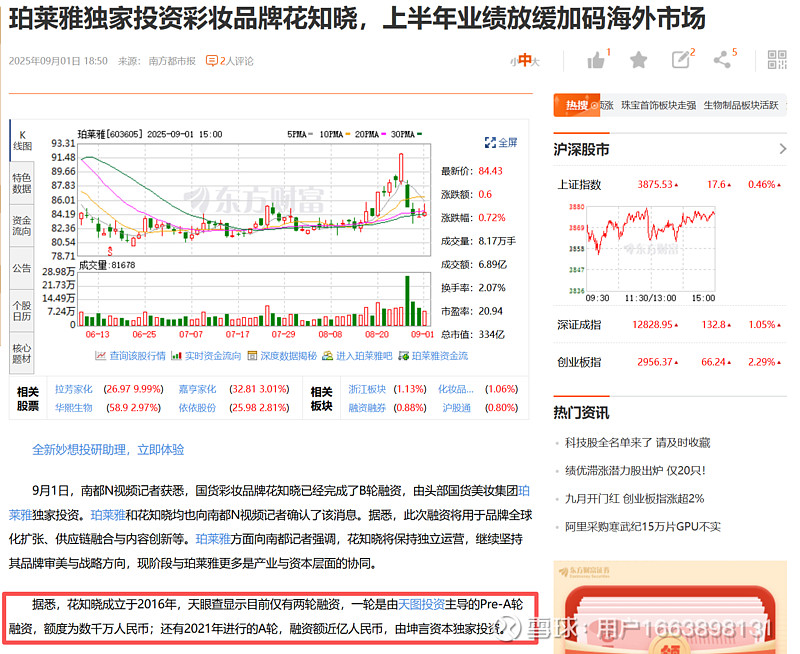Click related stock 嘉亨家化
Image resolution: width=800 pixels, height=654 pixels.
(x=197, y=389)
